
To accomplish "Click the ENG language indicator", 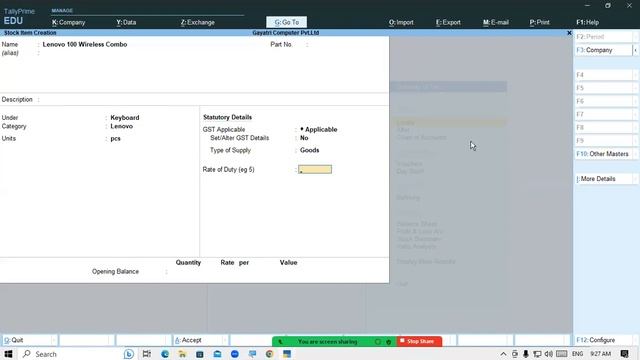I will [577, 354].
